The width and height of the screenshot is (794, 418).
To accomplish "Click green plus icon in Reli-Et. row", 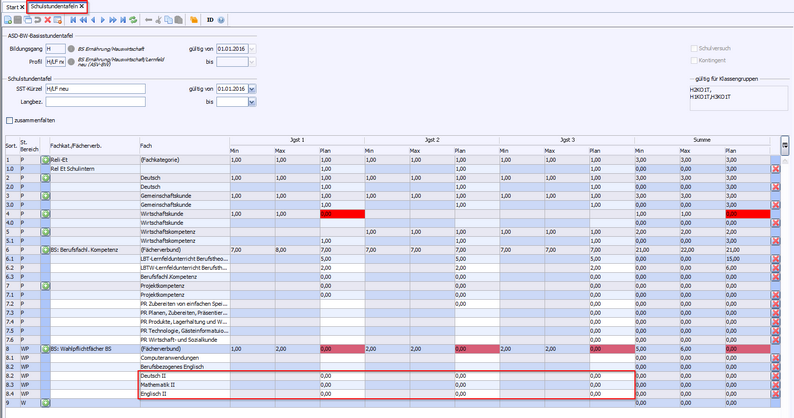I will (x=45, y=159).
